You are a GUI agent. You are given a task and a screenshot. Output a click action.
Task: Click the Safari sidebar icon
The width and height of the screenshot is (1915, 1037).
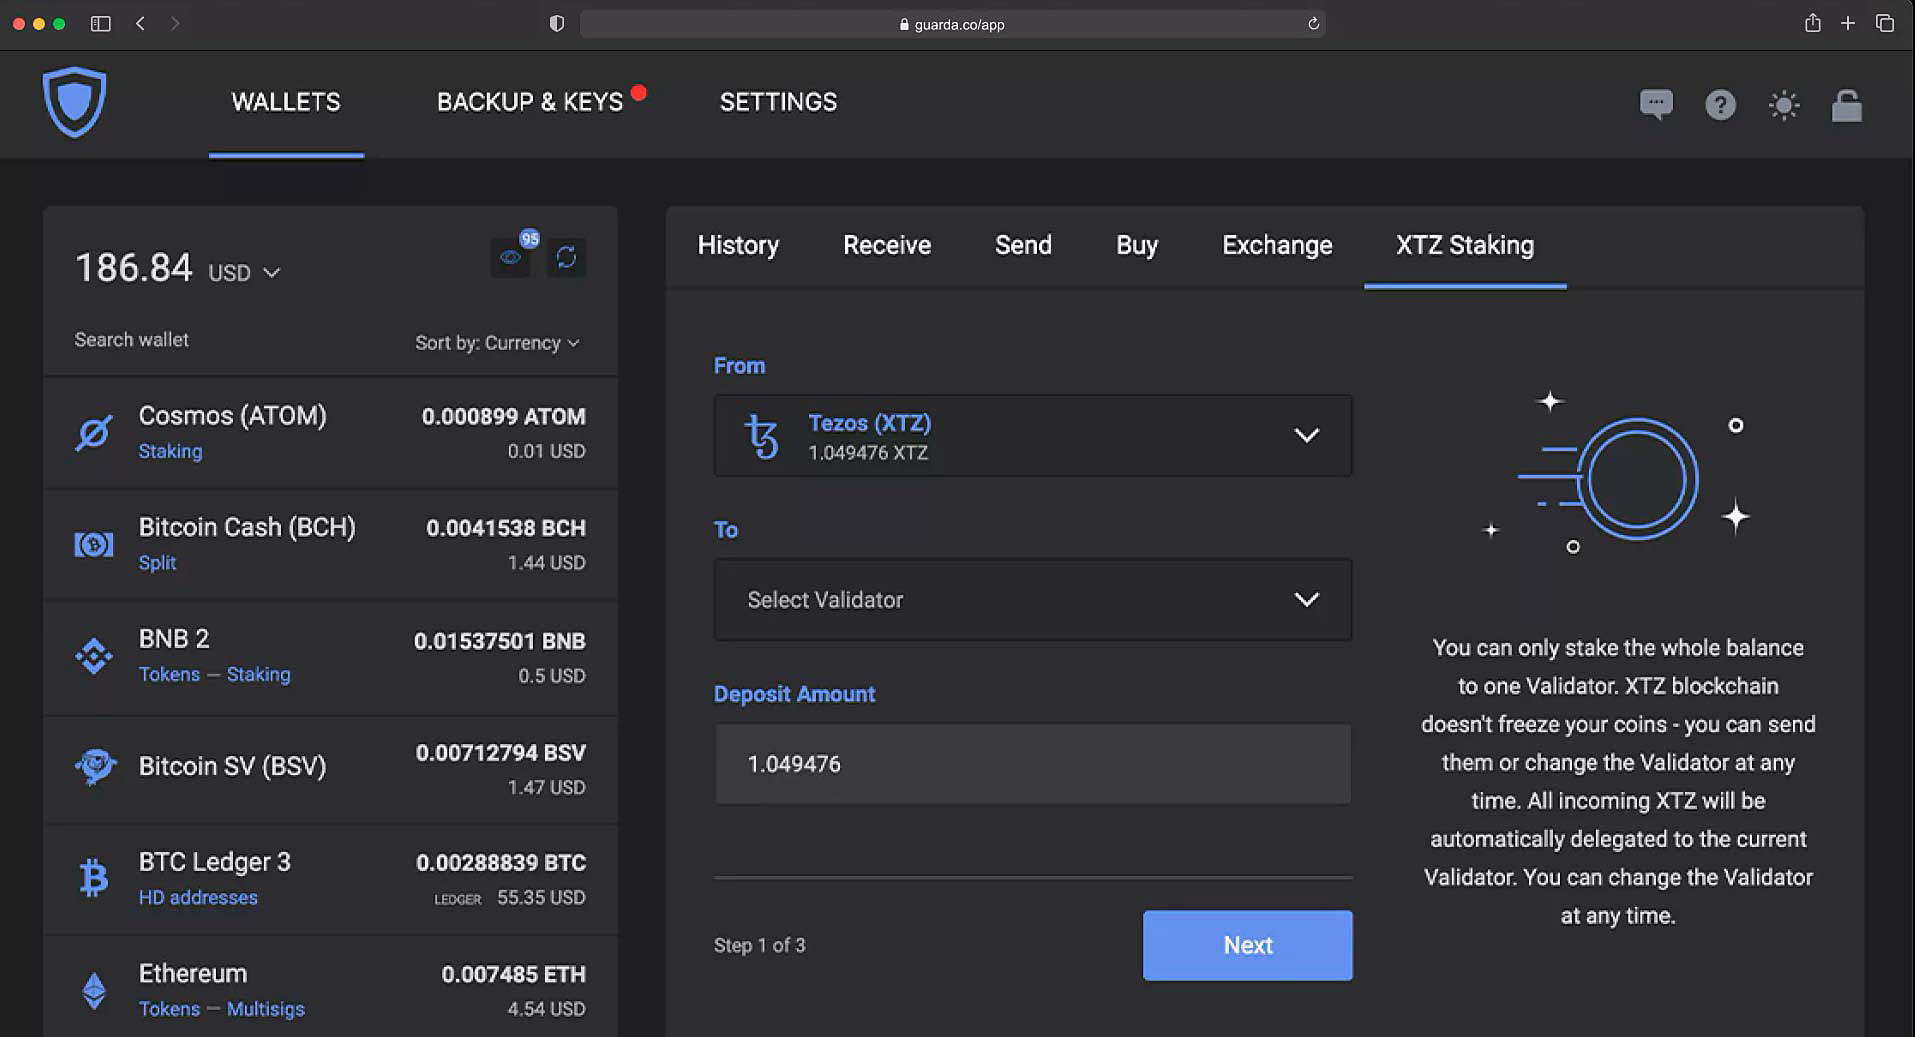100,23
